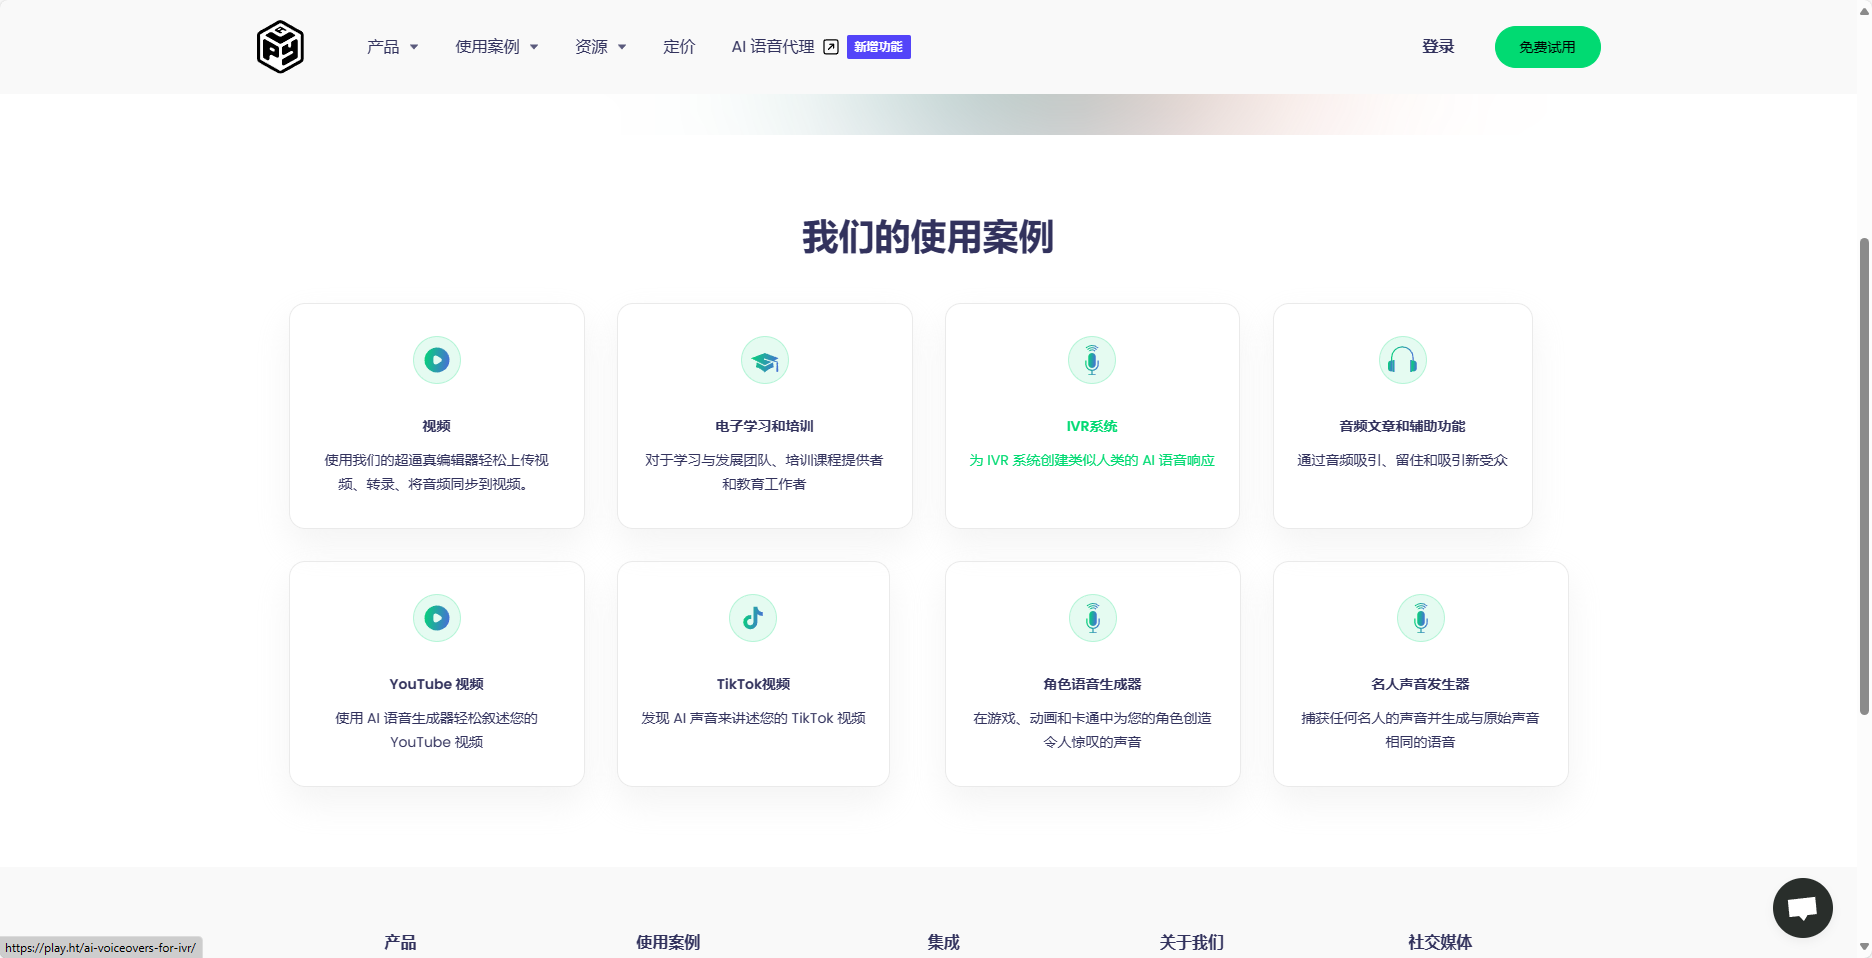Click the external link icon beside AI 语音代理
Screen dimensions: 1872x958
(831, 46)
